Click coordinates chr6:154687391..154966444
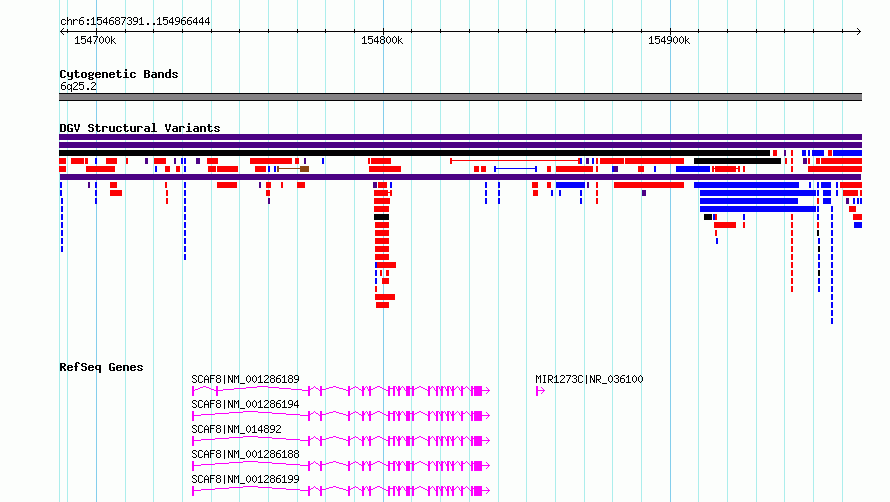The image size is (890, 502). tap(135, 21)
